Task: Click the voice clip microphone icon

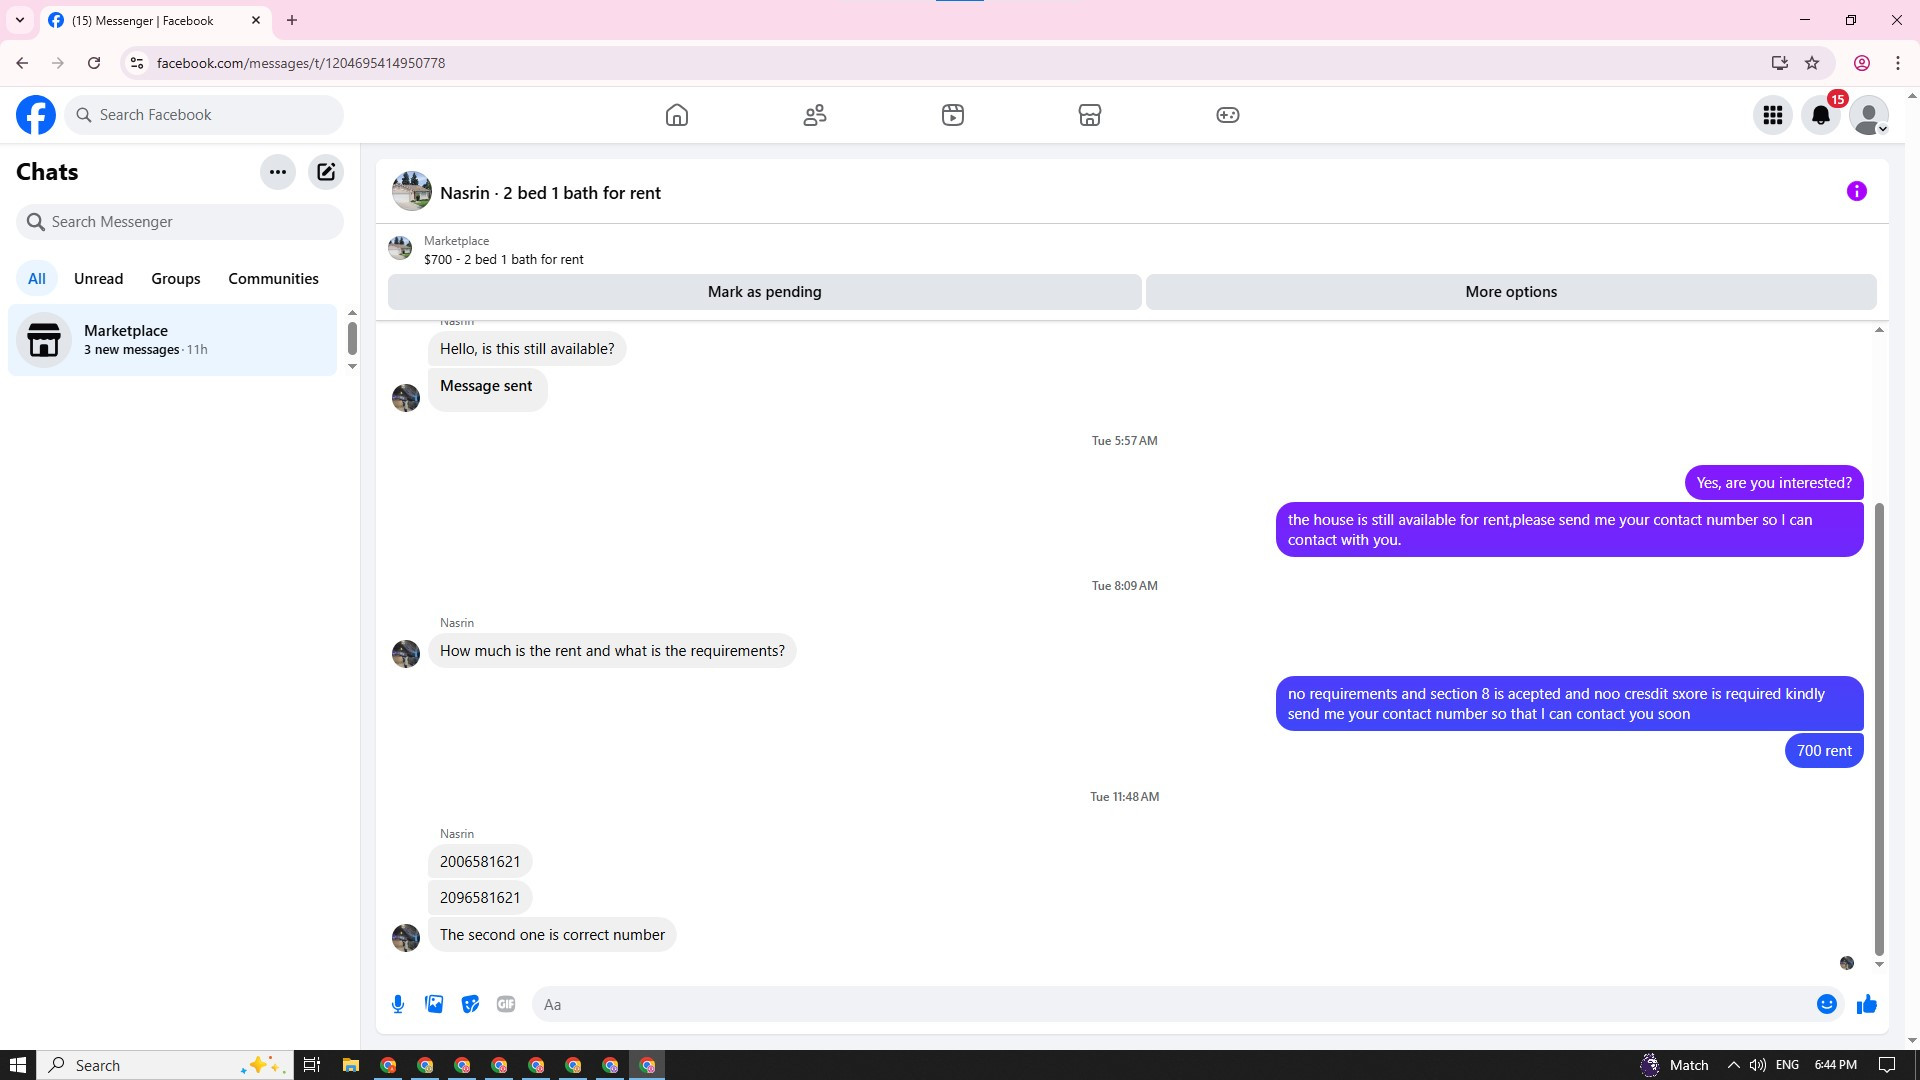Action: pyautogui.click(x=398, y=1004)
